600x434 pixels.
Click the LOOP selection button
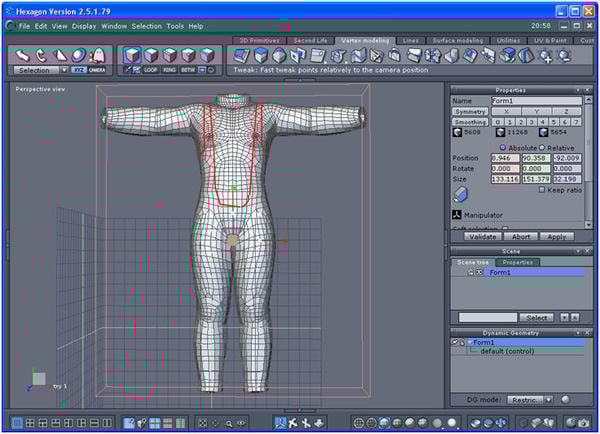[151, 70]
